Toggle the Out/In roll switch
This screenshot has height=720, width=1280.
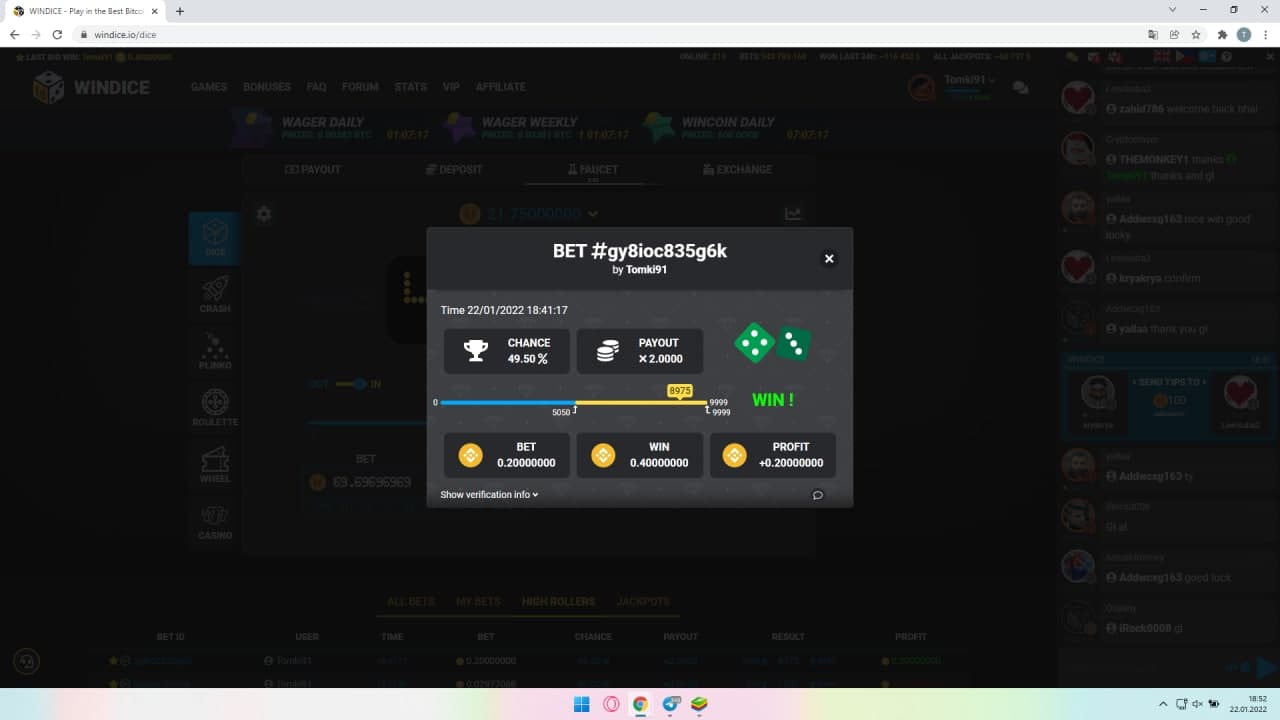[350, 384]
